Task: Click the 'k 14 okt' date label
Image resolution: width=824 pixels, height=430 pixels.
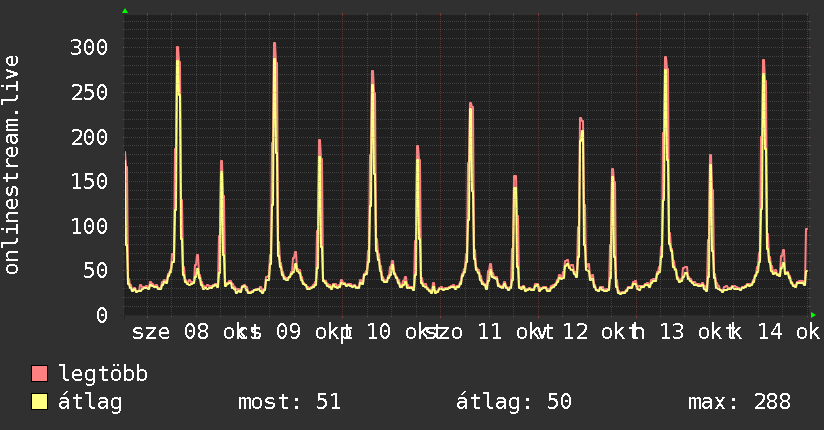Action: click(x=775, y=332)
